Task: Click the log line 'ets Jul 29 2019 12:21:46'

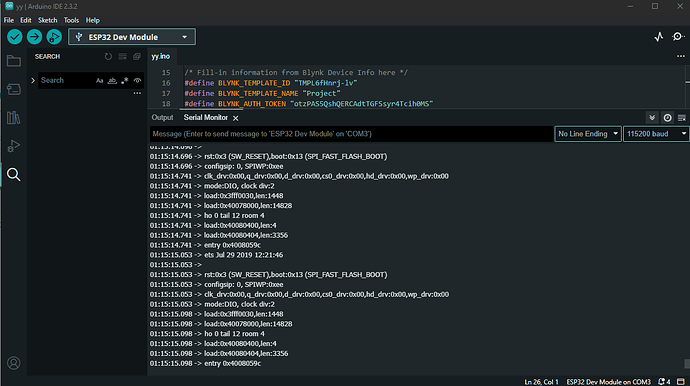Action: pyautogui.click(x=243, y=255)
